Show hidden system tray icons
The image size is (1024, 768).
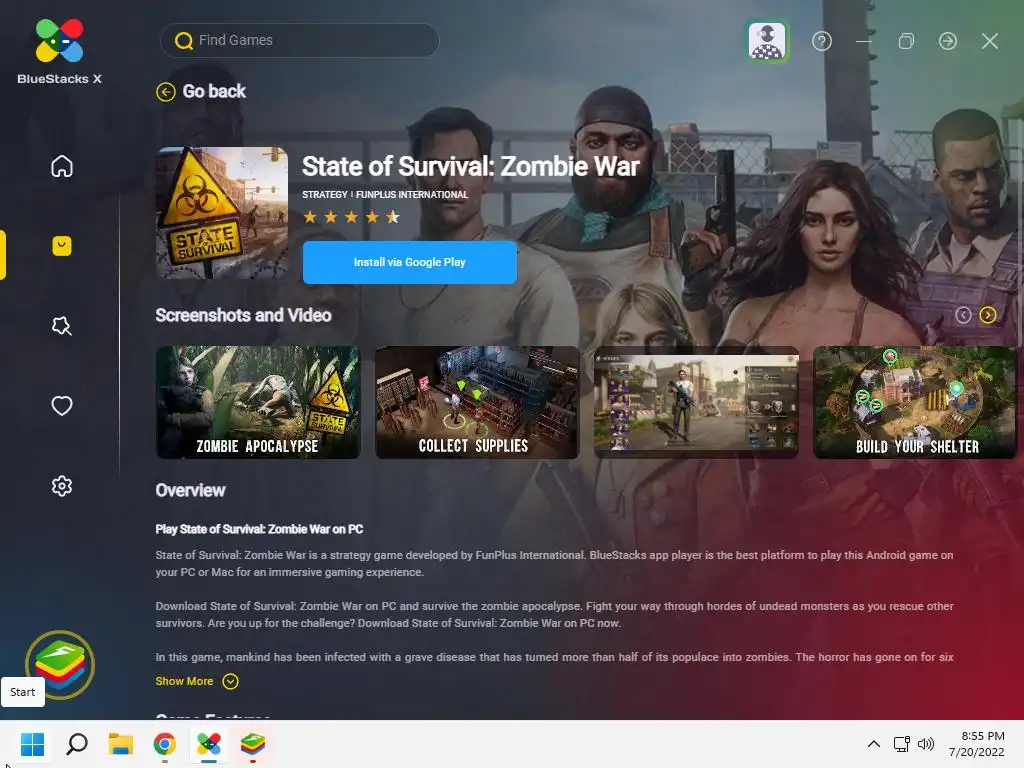(874, 744)
